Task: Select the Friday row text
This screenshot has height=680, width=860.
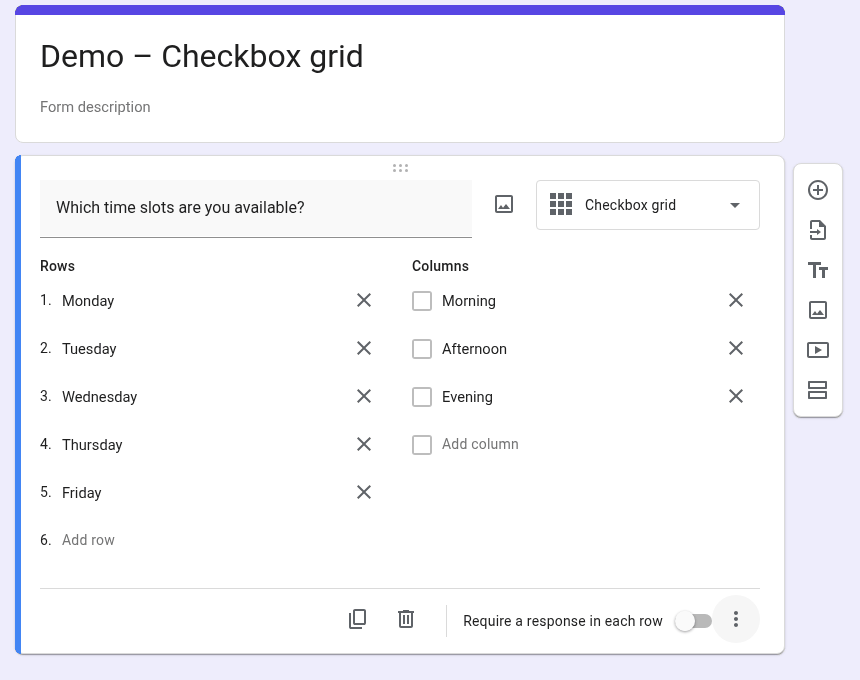Action: pos(82,493)
